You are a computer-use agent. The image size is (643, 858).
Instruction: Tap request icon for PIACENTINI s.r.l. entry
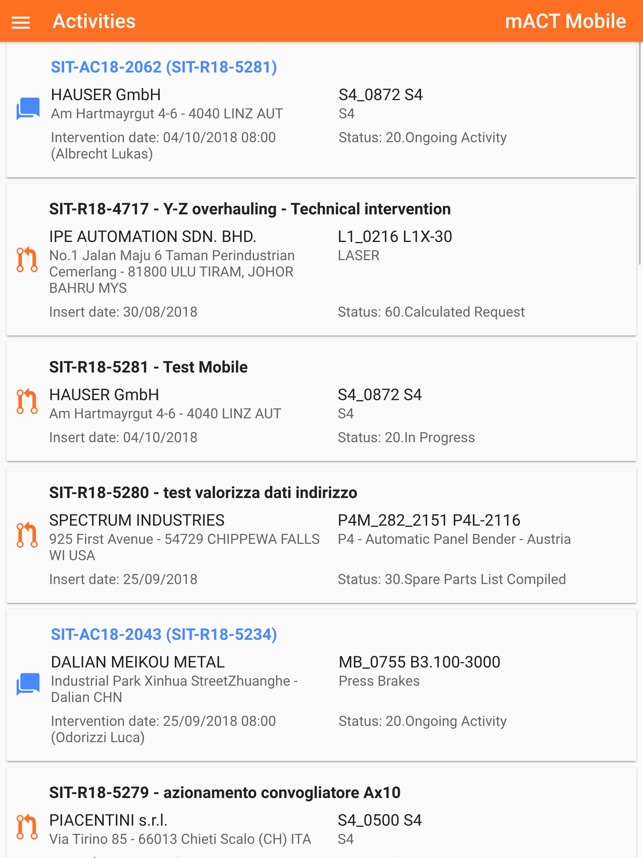tap(27, 827)
